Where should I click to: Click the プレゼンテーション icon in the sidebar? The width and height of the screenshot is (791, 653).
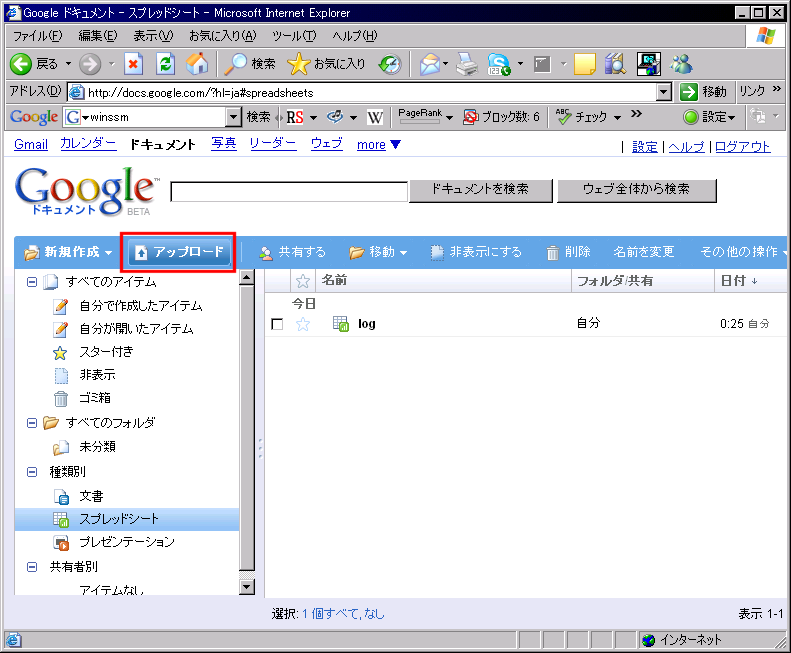click(x=61, y=542)
